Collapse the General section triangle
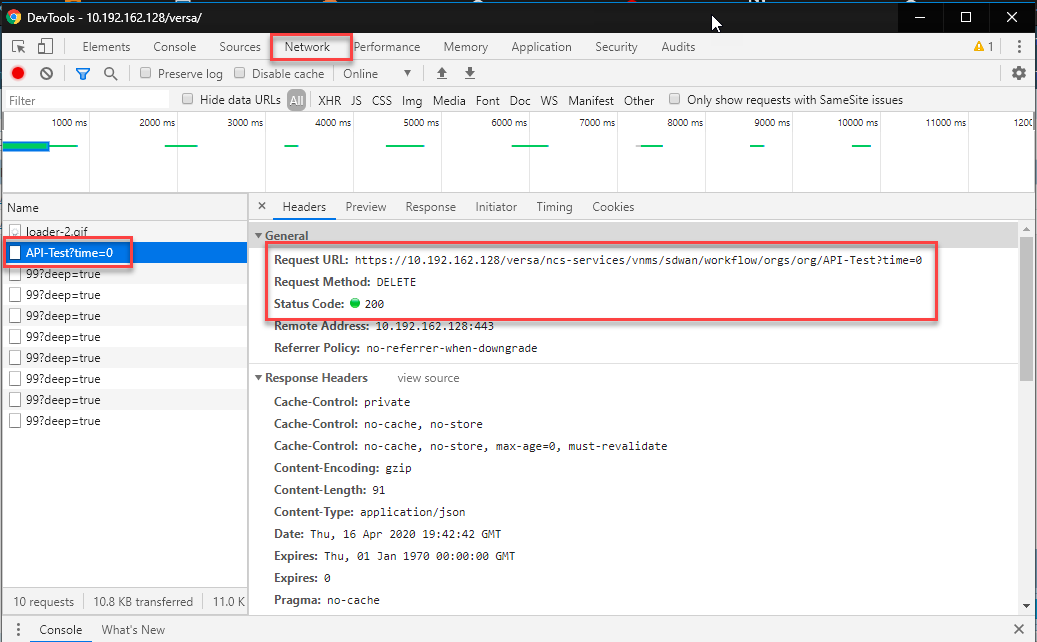 click(x=259, y=235)
